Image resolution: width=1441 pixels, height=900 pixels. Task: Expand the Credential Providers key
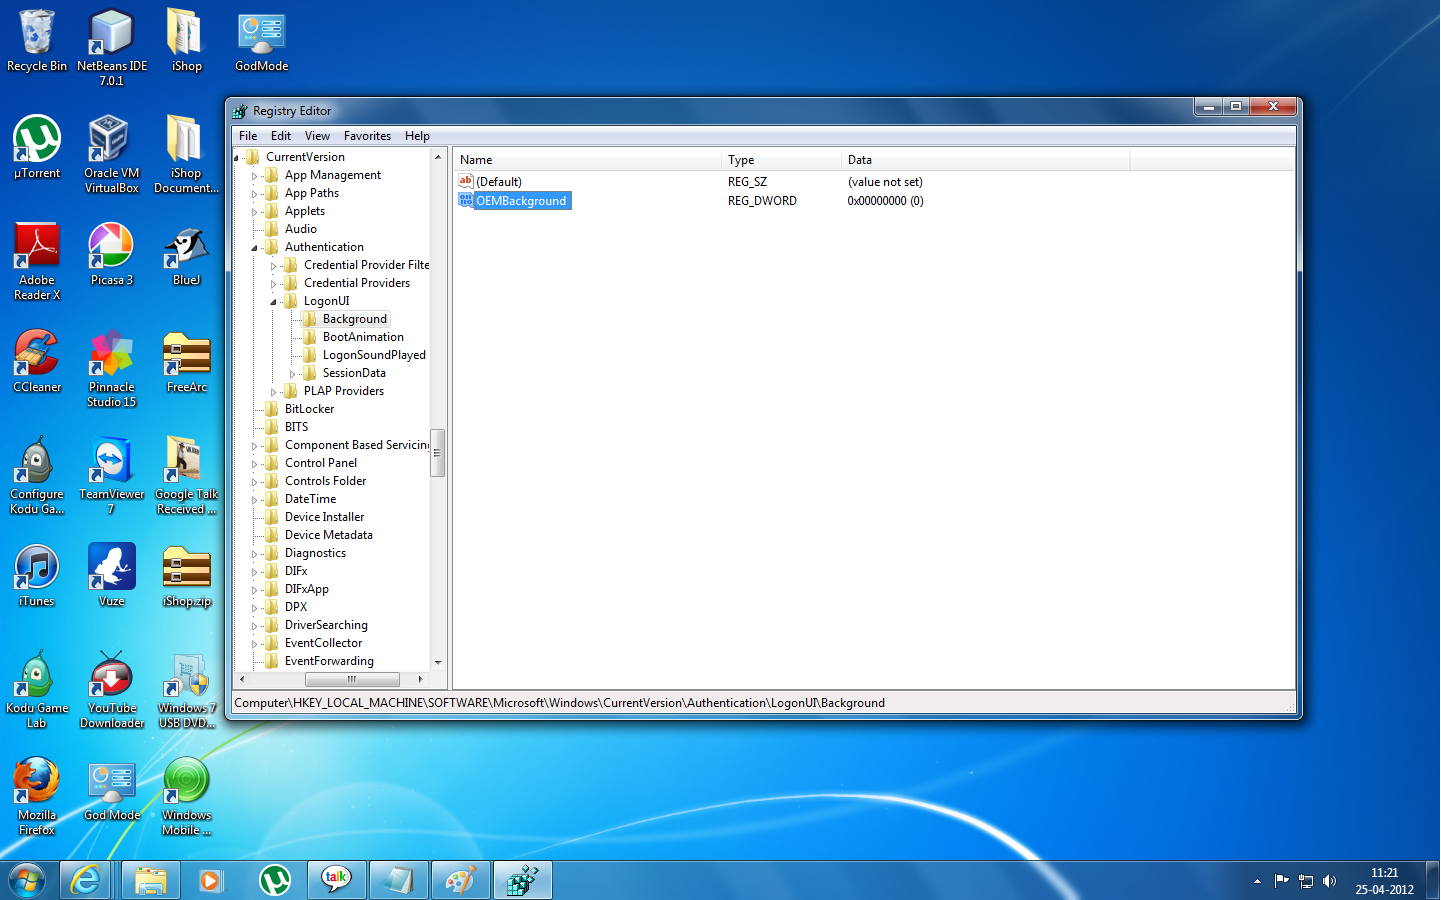[273, 284]
